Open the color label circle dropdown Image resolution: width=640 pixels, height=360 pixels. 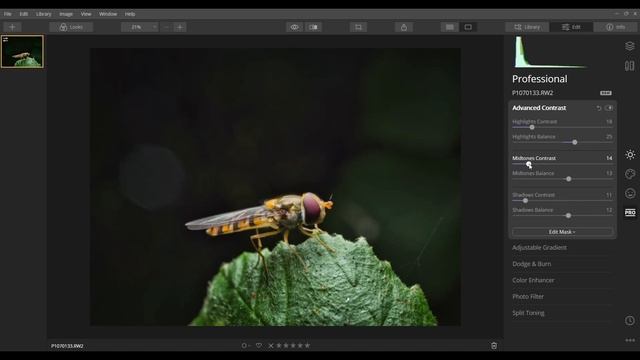tap(245, 346)
